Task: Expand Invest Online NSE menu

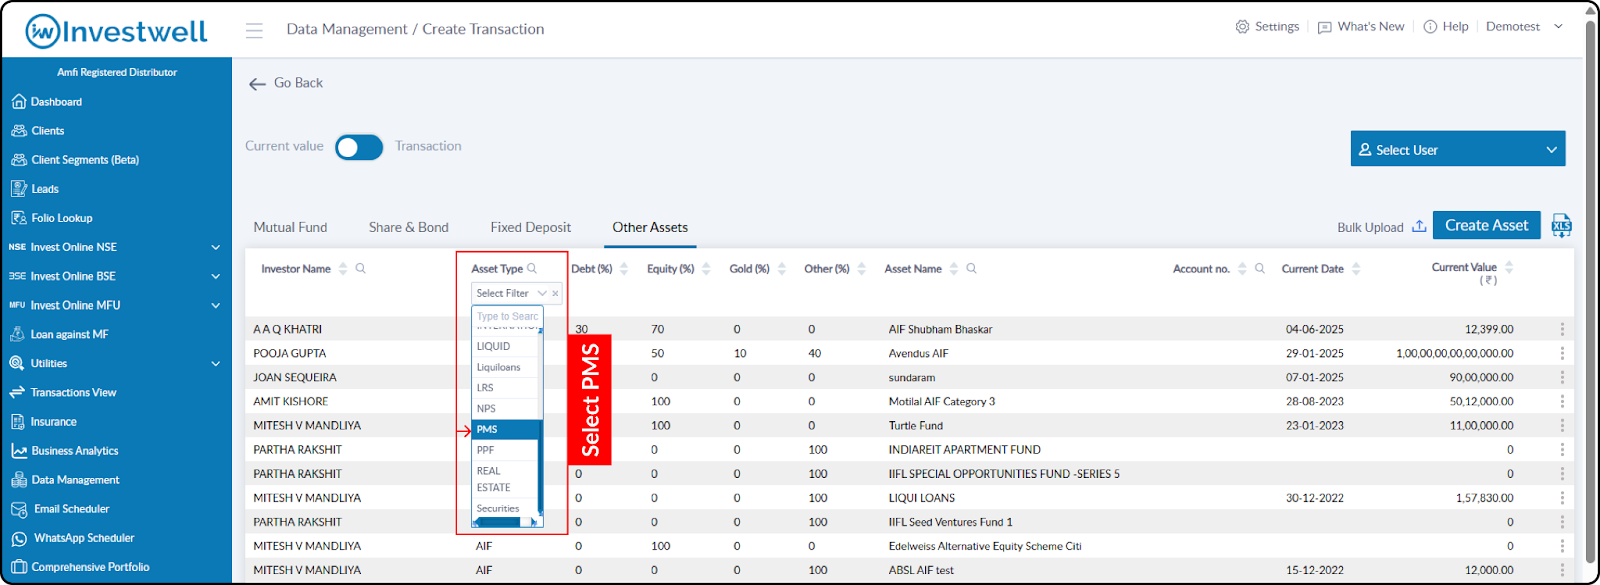Action: coord(216,247)
